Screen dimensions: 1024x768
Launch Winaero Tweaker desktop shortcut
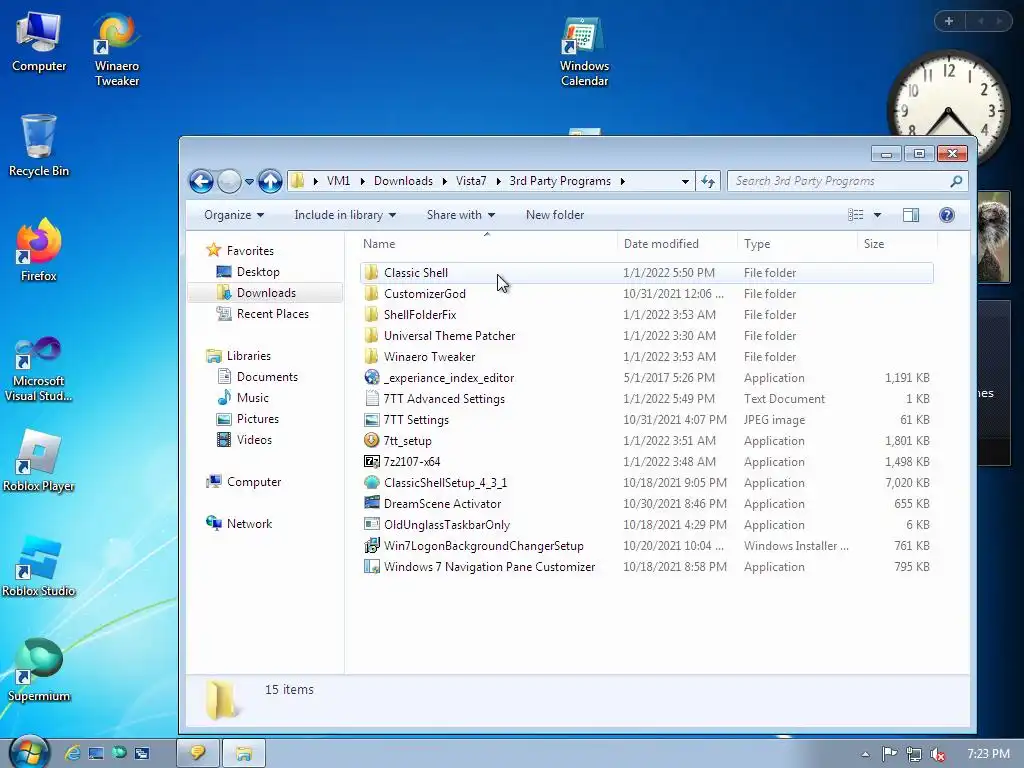116,50
